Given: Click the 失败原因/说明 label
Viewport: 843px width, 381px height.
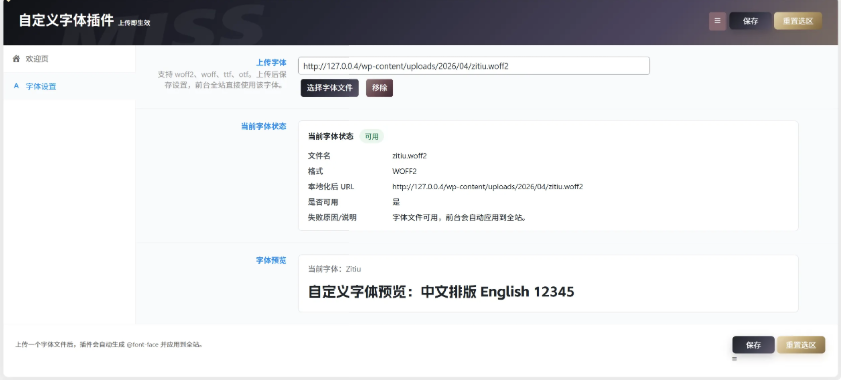Looking at the screenshot, I should 332,218.
